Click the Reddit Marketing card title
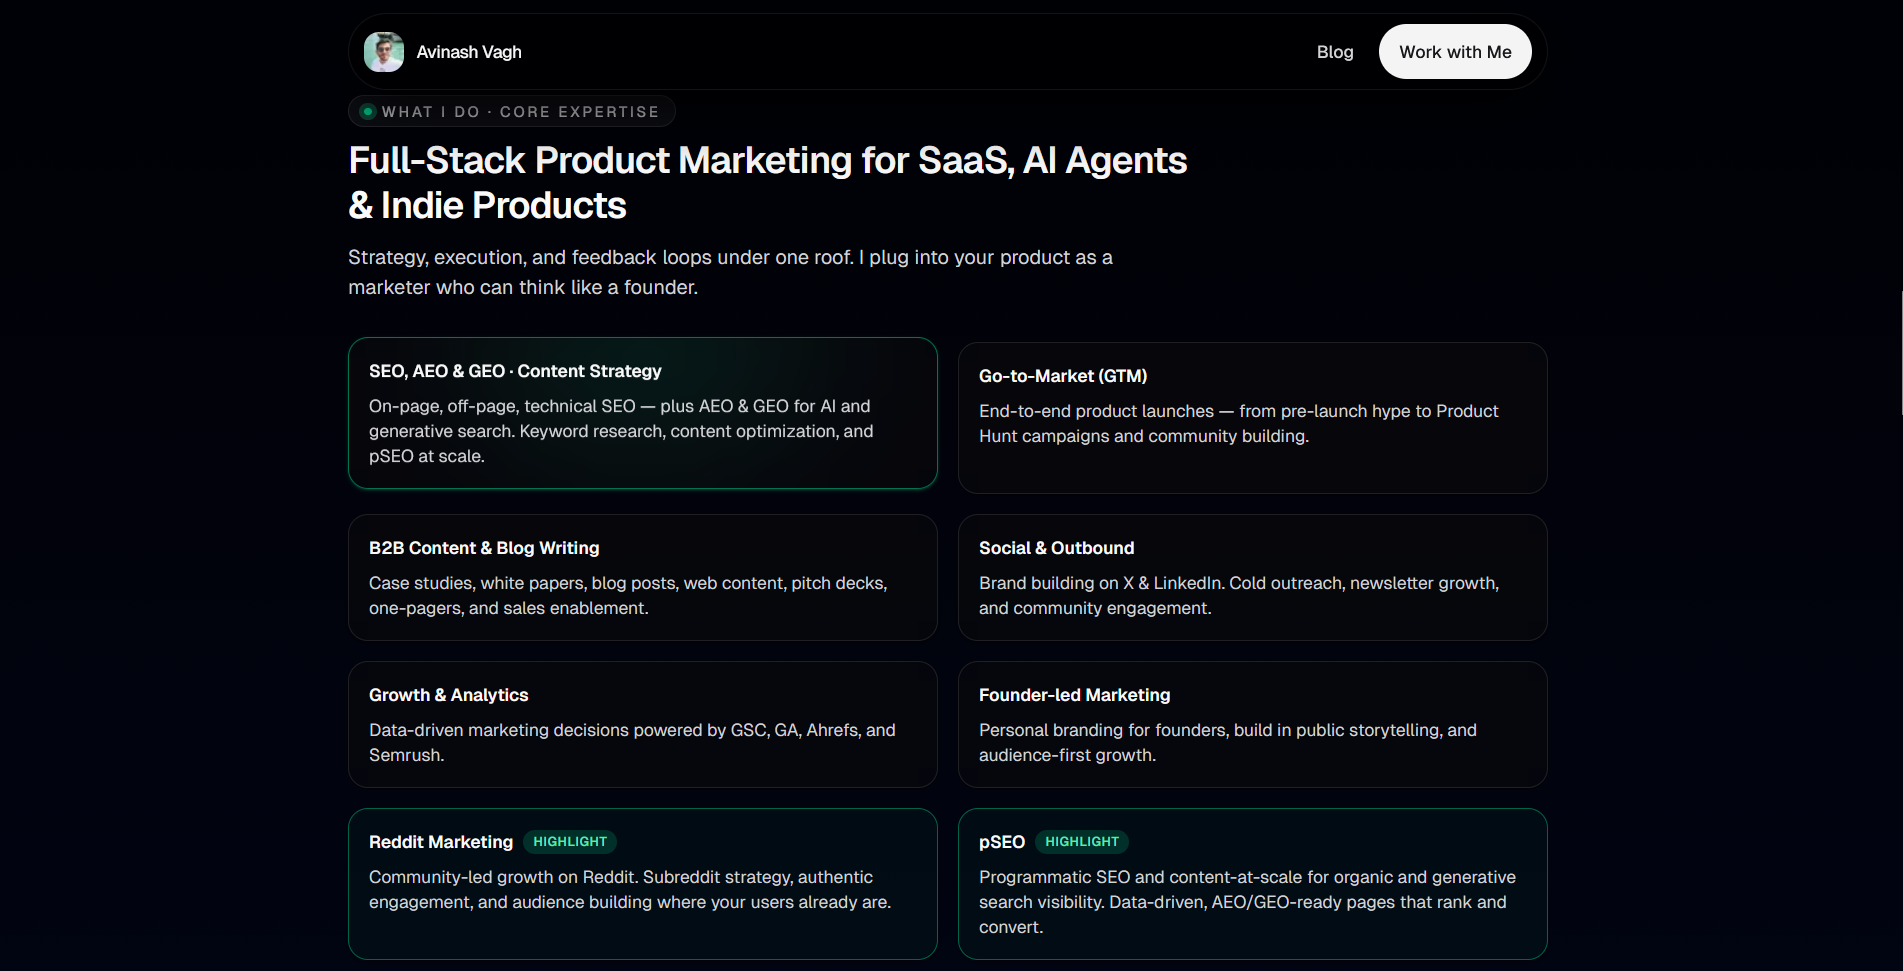1903x971 pixels. click(x=440, y=842)
